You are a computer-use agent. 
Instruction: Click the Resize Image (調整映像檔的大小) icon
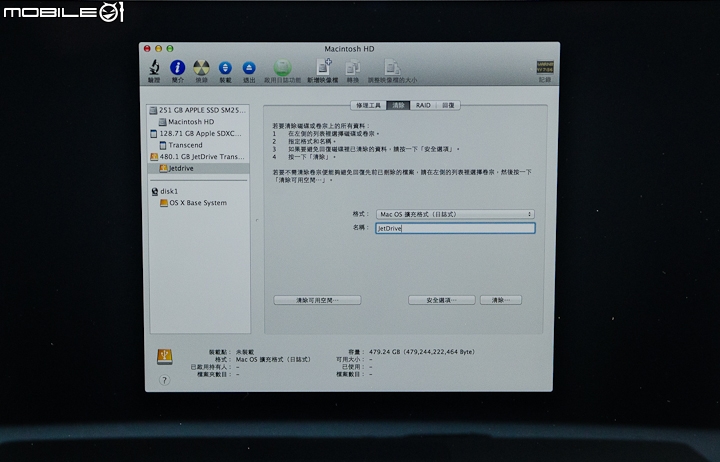click(392, 67)
